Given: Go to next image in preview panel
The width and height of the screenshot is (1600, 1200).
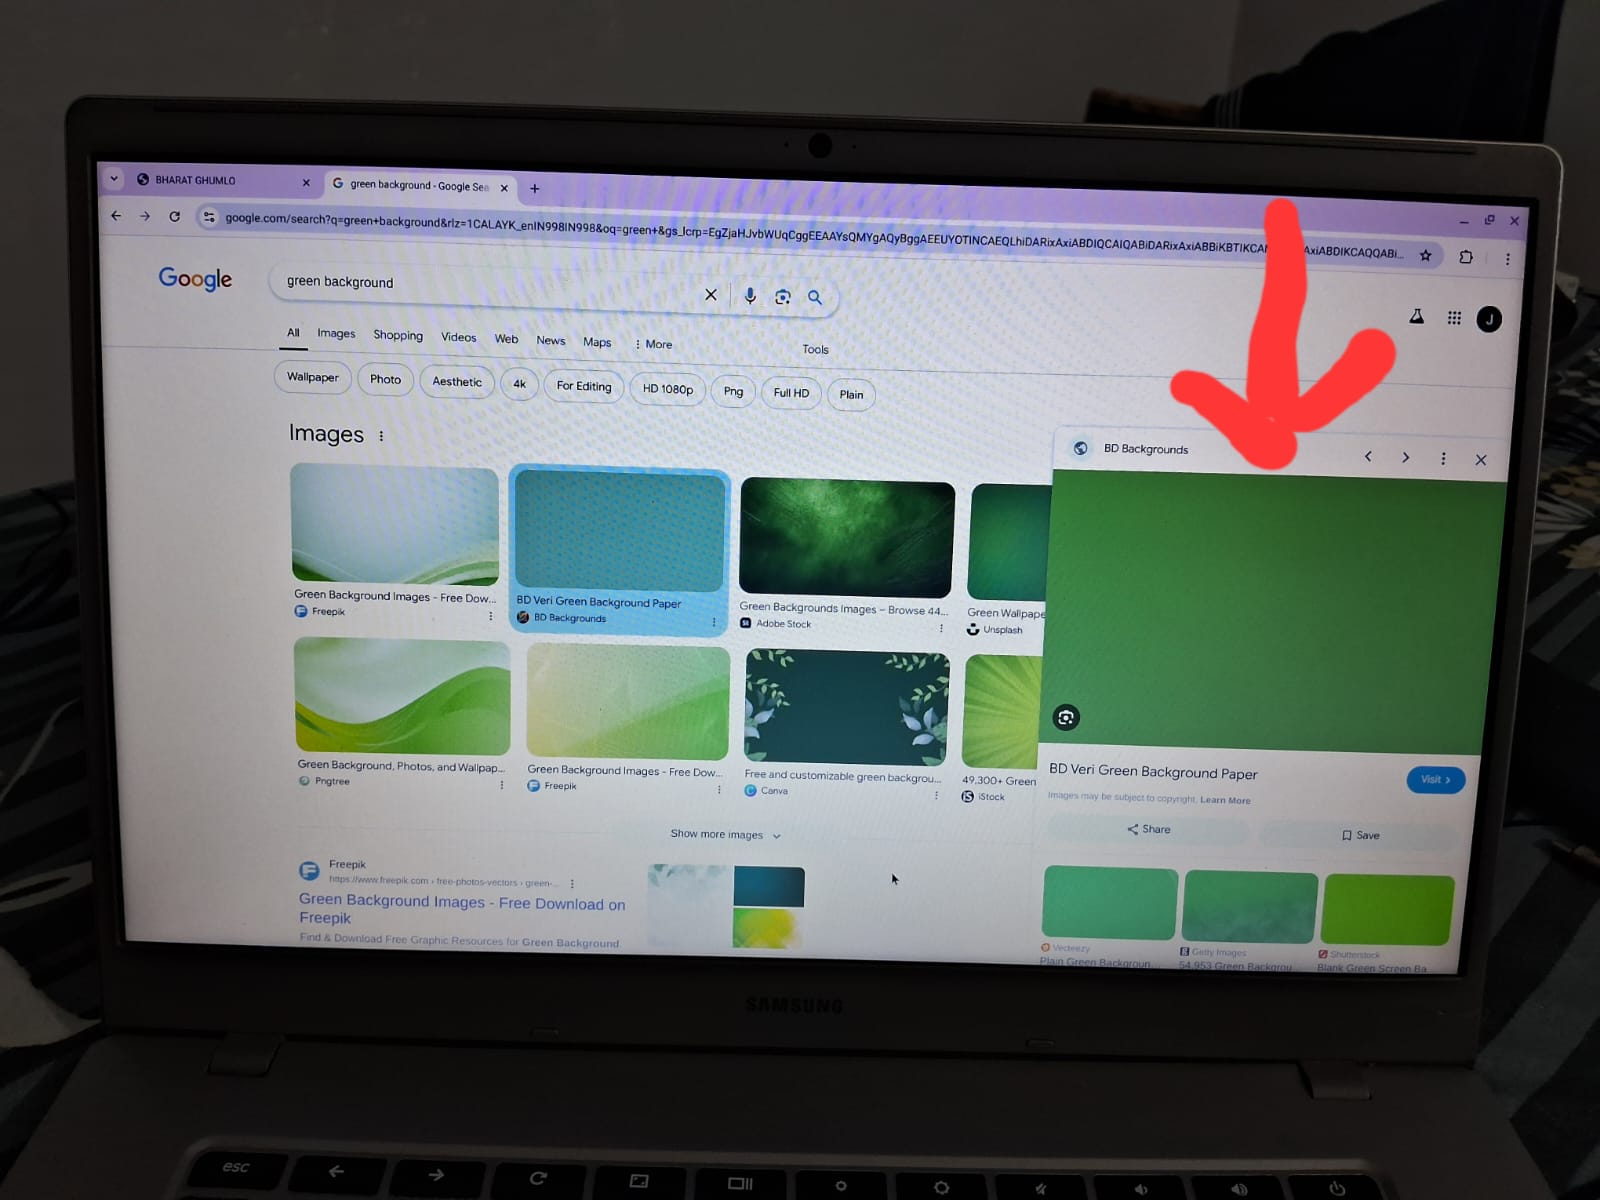Looking at the screenshot, I should pyautogui.click(x=1406, y=457).
